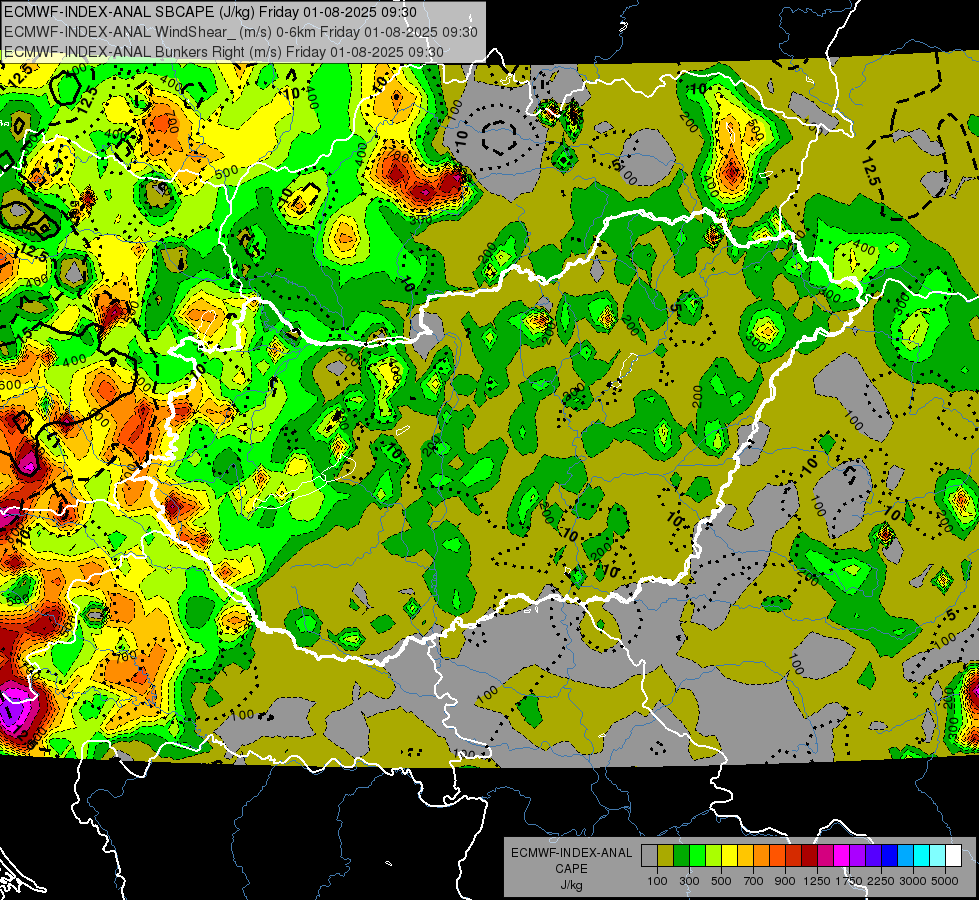
Task: Click the 500 value on the legend scale
Action: tap(721, 881)
